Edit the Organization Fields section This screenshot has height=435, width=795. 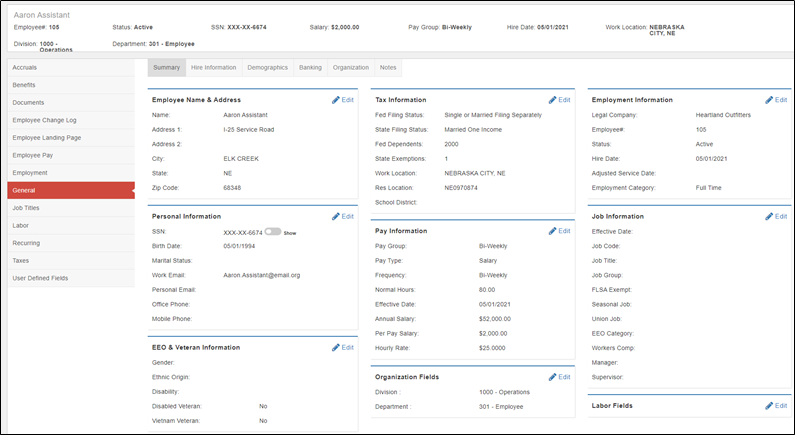(559, 377)
